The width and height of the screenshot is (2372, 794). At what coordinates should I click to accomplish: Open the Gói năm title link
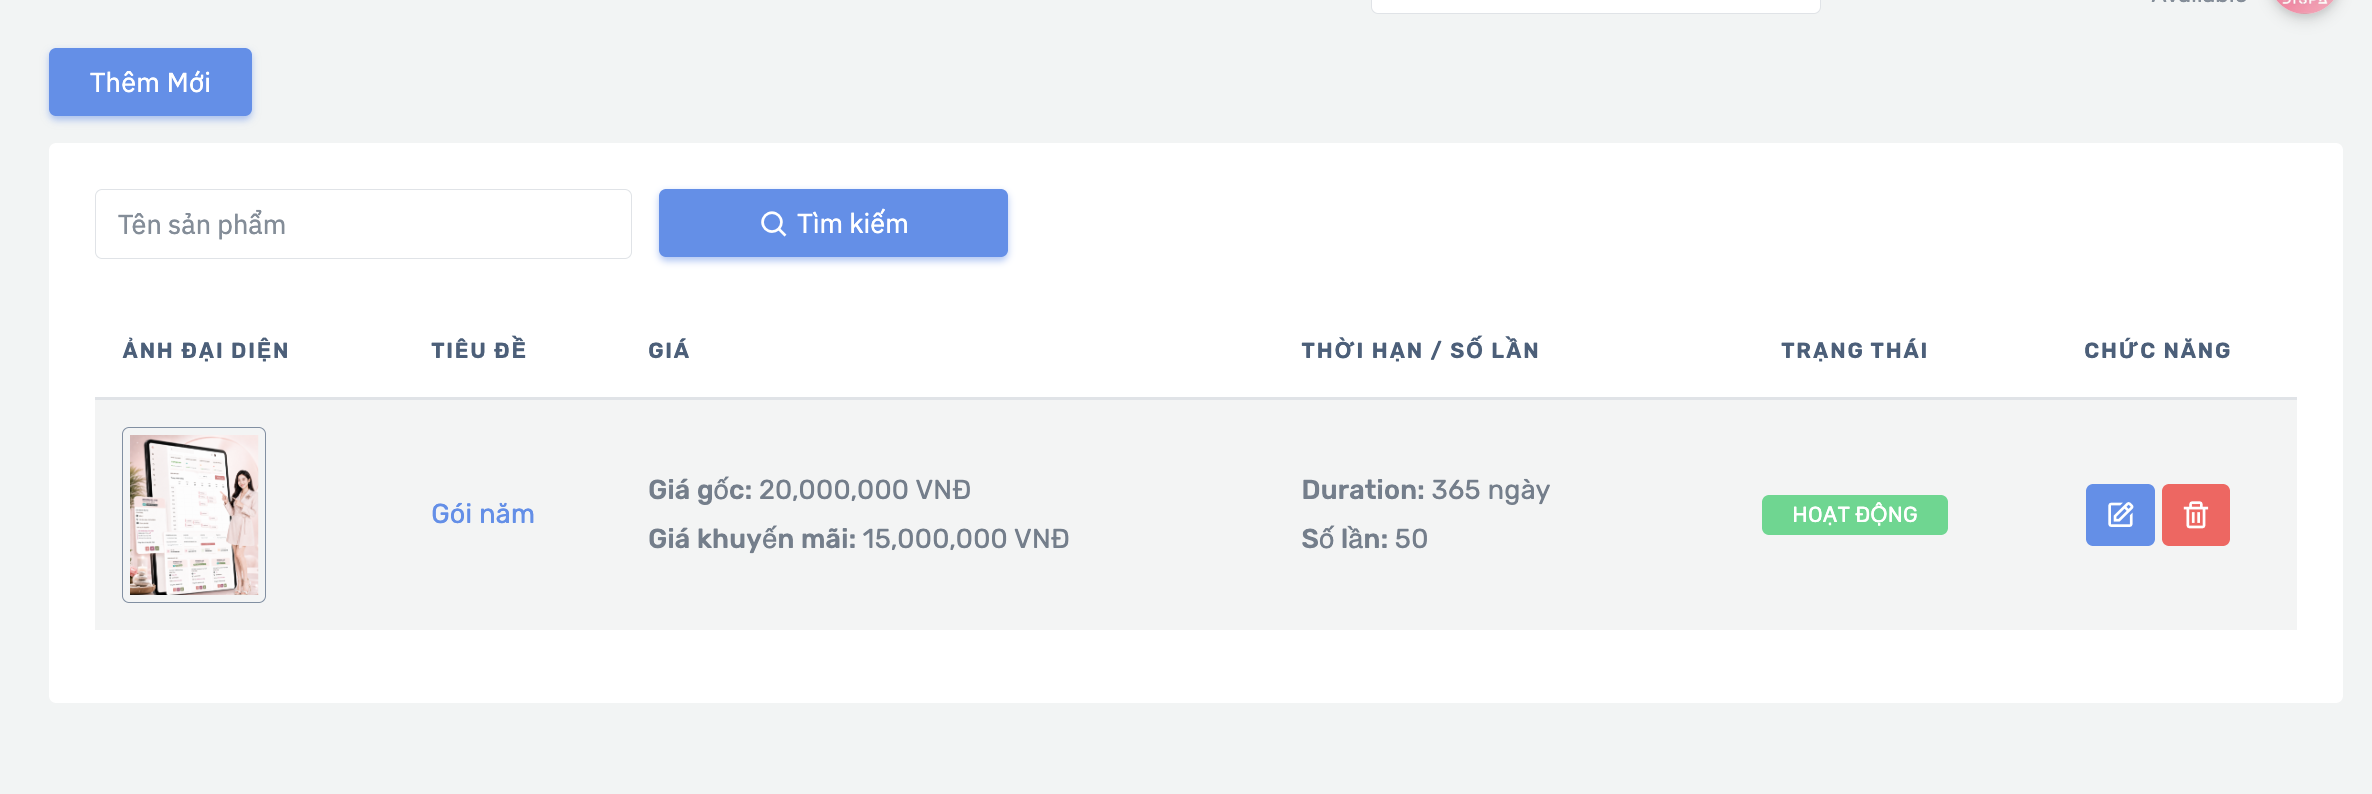click(x=483, y=514)
